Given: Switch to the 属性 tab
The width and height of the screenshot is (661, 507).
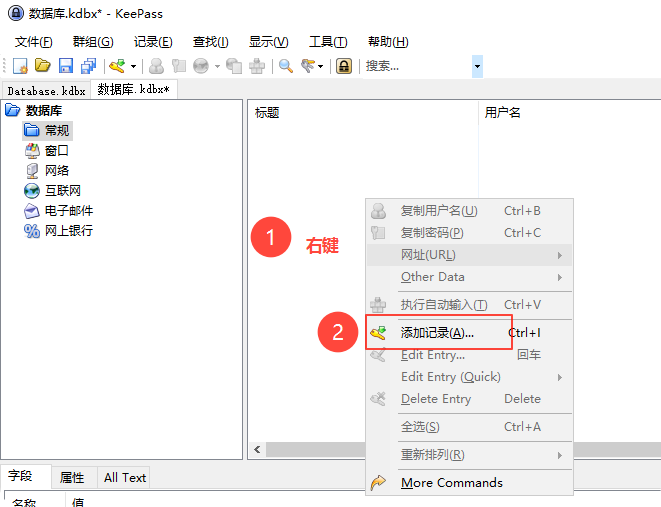Looking at the screenshot, I should [x=72, y=477].
